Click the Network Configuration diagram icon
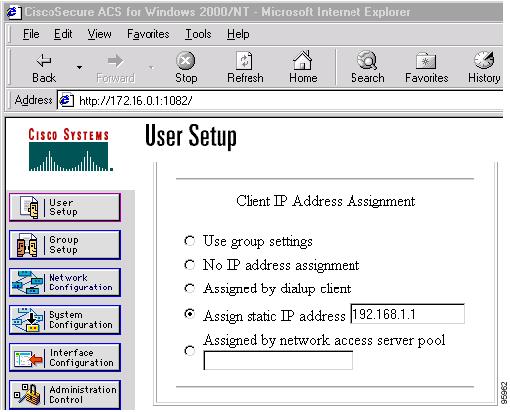This screenshot has height=412, width=510. [x=27, y=282]
